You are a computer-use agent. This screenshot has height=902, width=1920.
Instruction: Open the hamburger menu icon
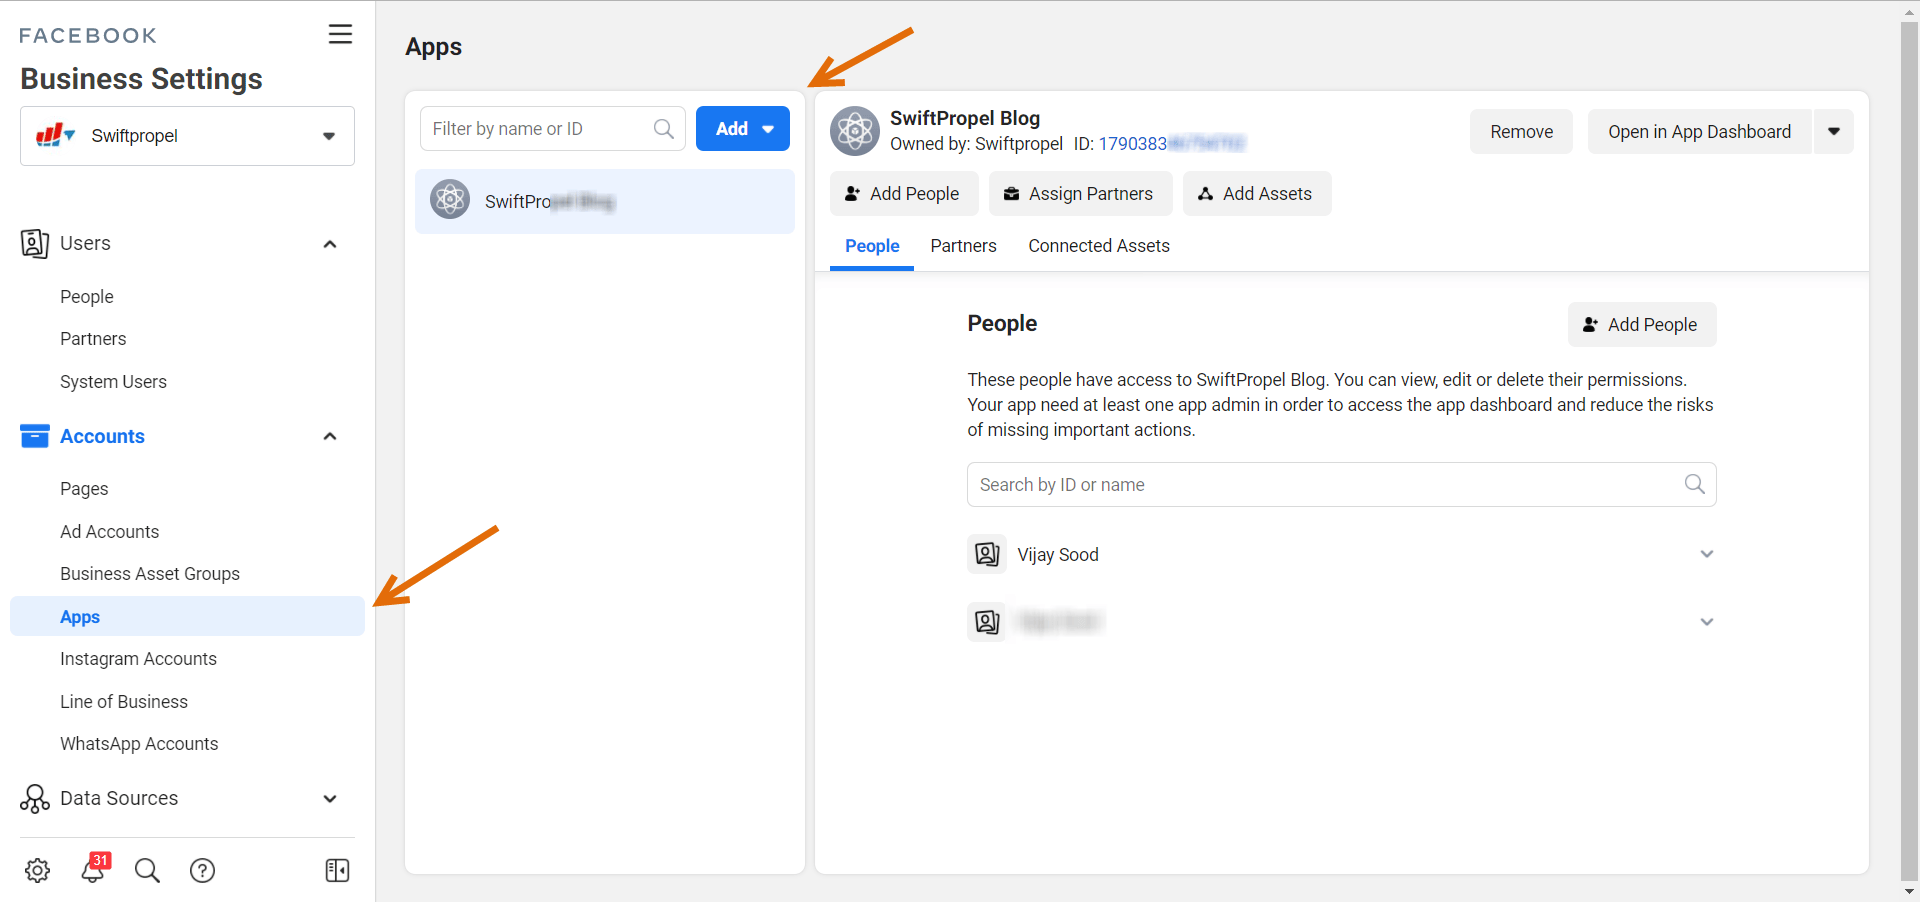pyautogui.click(x=340, y=34)
